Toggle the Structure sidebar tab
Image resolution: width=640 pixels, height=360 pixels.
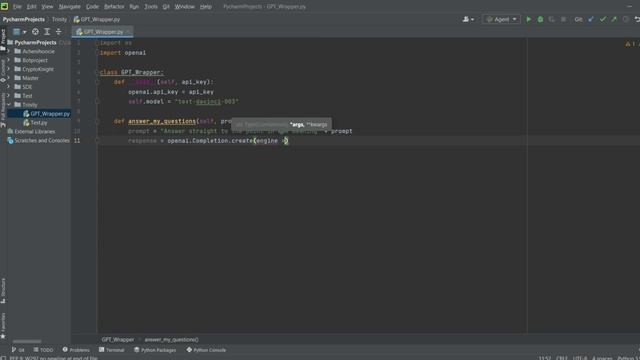(x=3, y=291)
